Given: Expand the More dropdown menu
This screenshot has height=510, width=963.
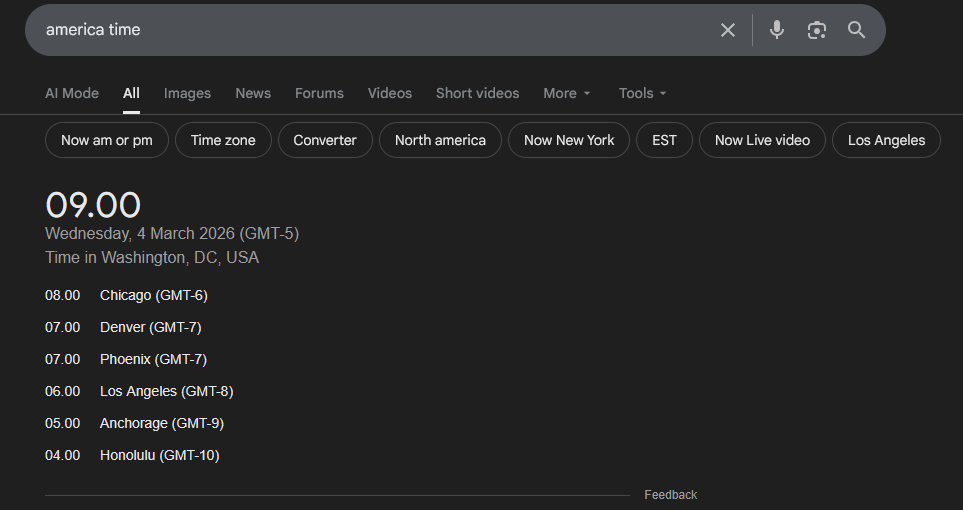Looking at the screenshot, I should 567,93.
